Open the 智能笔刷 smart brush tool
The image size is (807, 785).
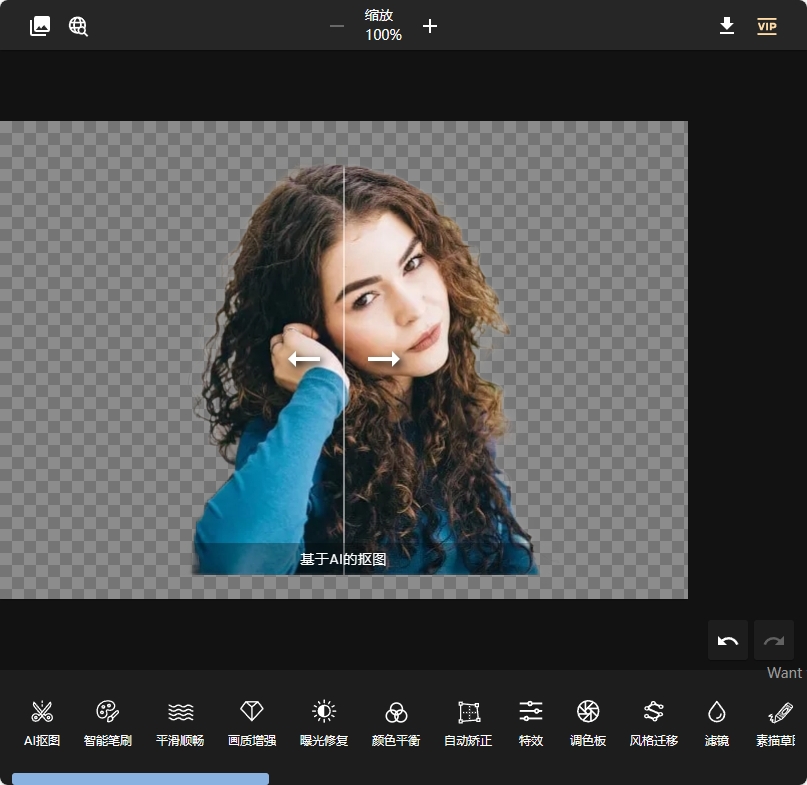point(108,722)
